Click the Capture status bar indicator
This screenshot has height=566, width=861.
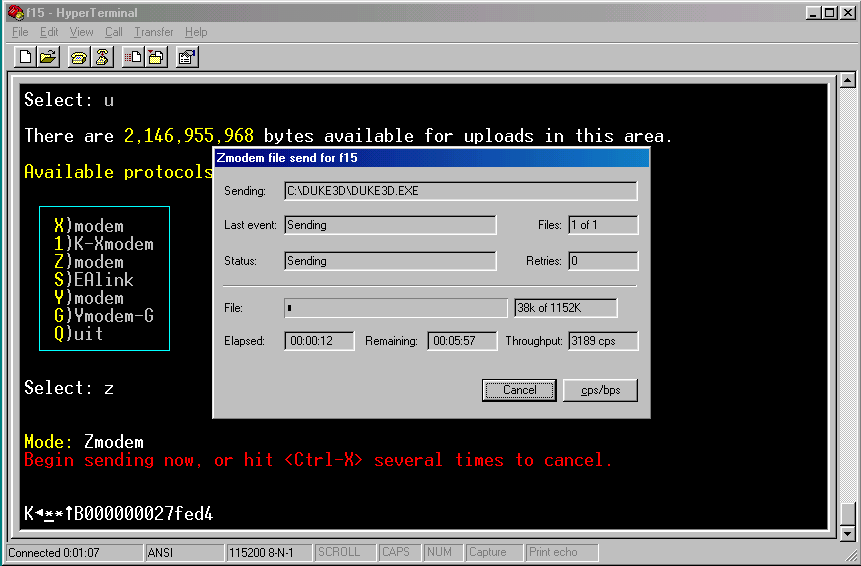click(x=495, y=552)
